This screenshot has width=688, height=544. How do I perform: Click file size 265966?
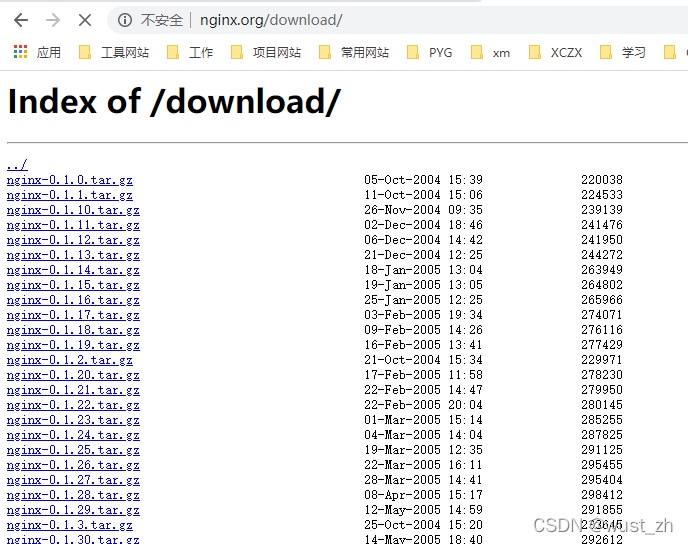(602, 300)
